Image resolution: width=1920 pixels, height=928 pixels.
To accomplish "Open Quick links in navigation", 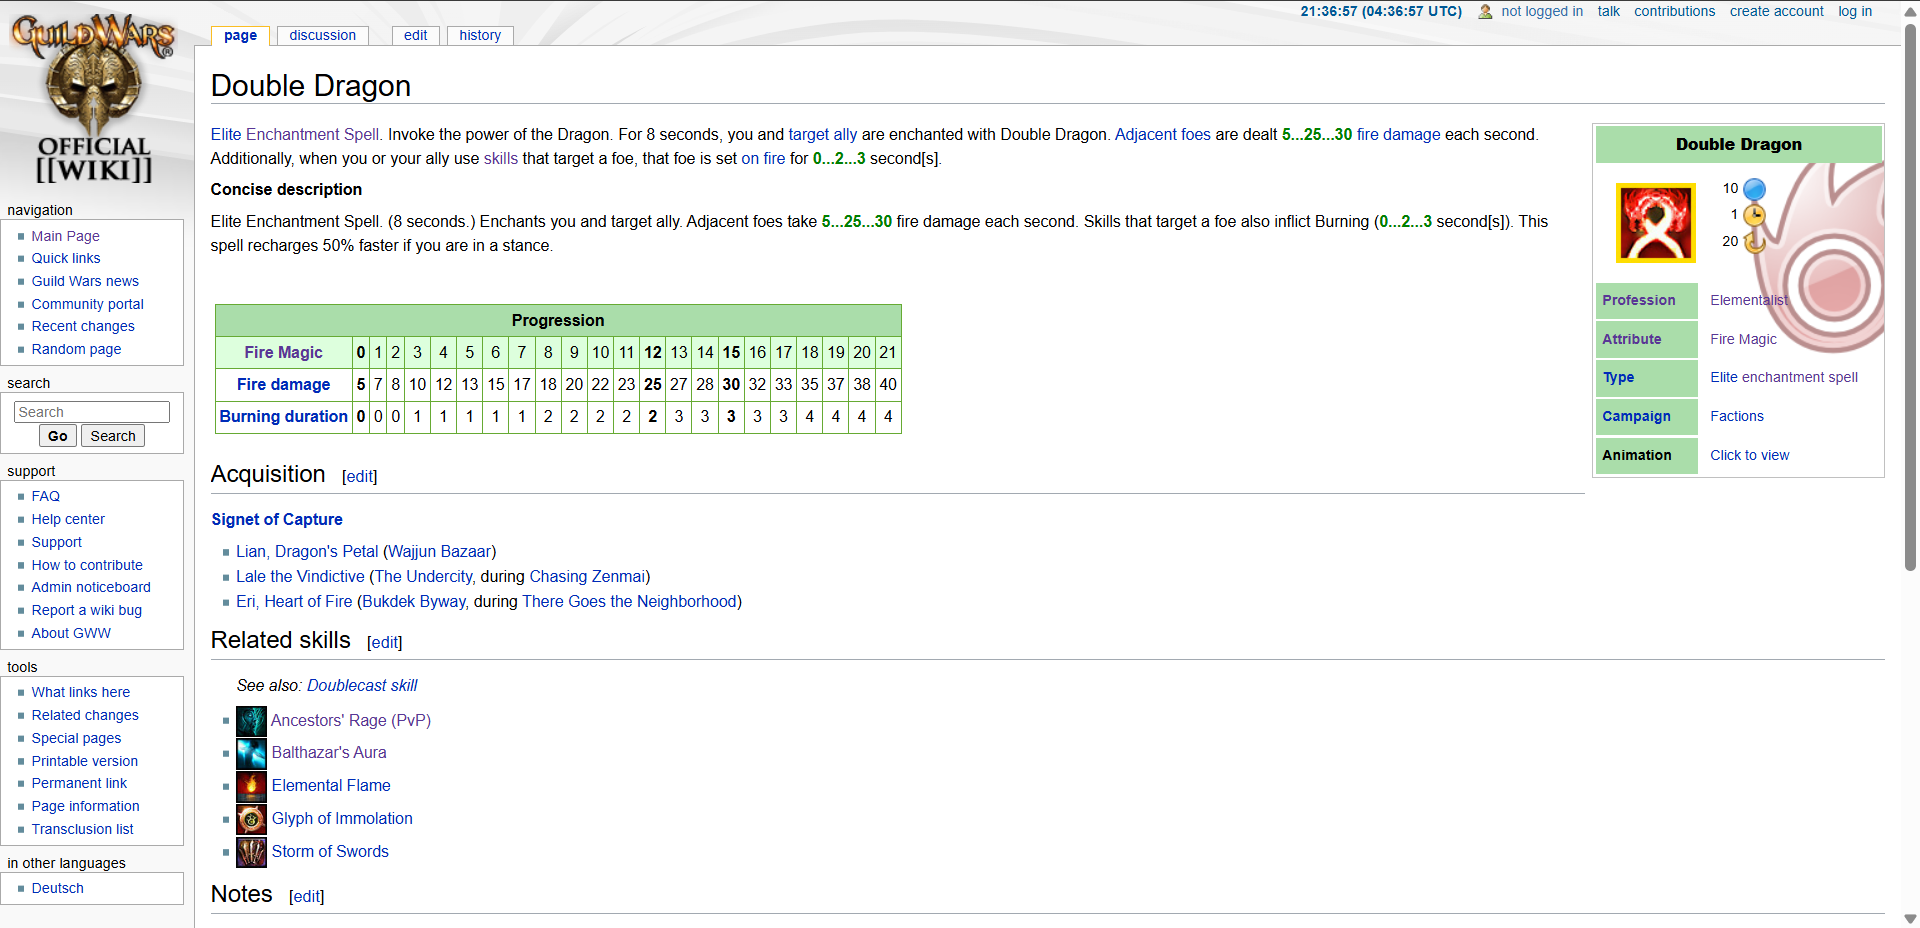I will click(66, 258).
